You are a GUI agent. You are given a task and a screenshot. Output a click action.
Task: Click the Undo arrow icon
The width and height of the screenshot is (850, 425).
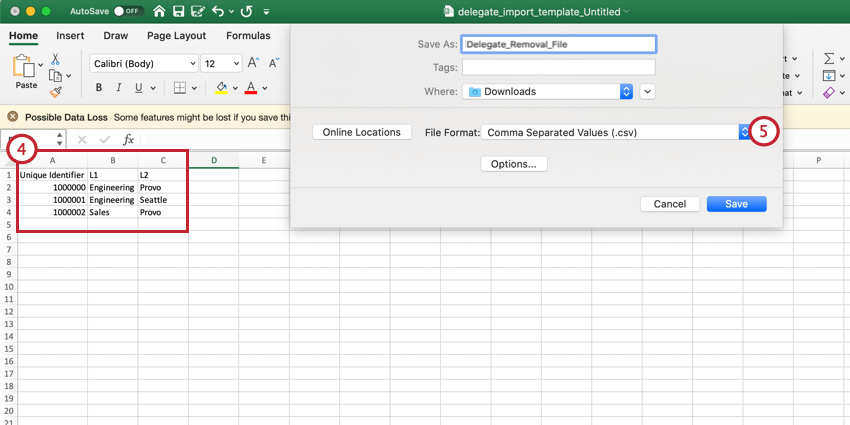pos(216,11)
